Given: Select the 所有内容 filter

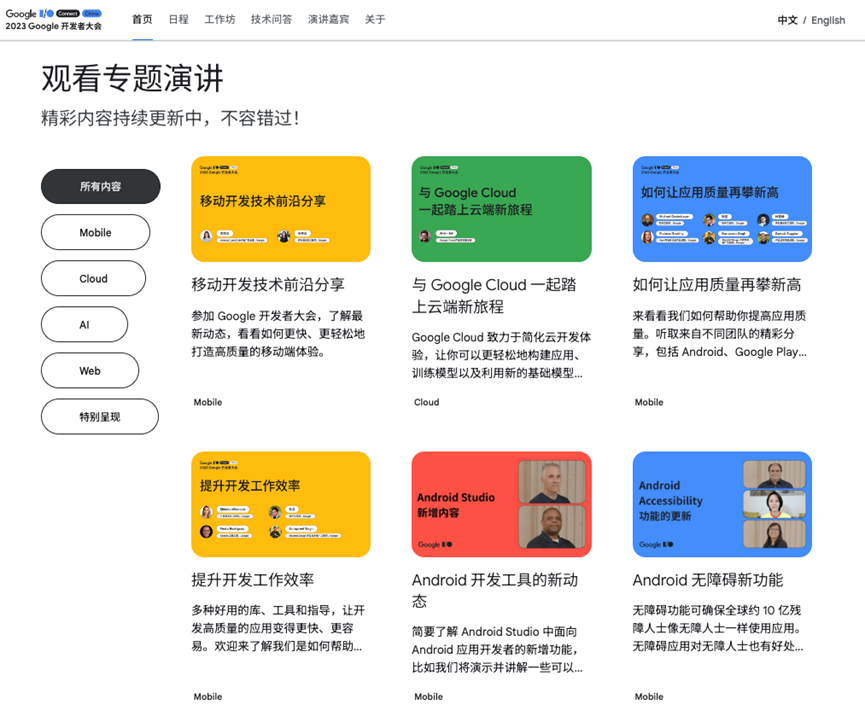Looking at the screenshot, I should tap(100, 186).
